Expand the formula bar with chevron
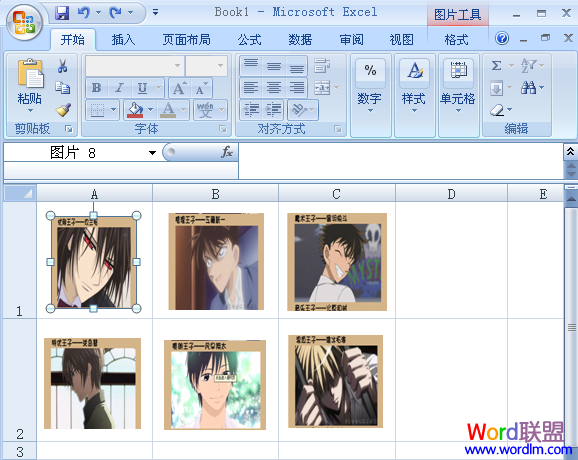578x460 pixels. tap(570, 151)
